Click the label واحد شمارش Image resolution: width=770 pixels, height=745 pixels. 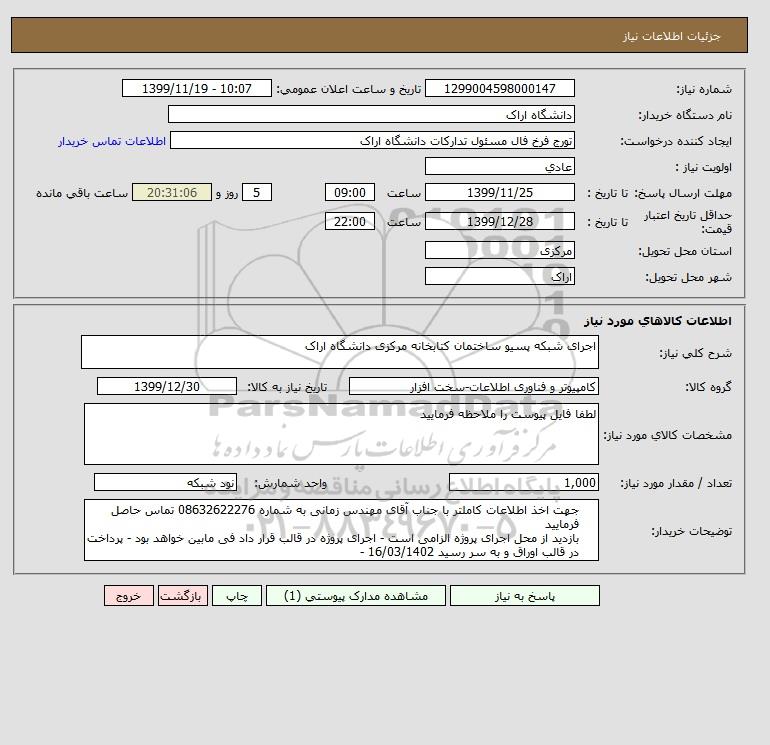290,483
